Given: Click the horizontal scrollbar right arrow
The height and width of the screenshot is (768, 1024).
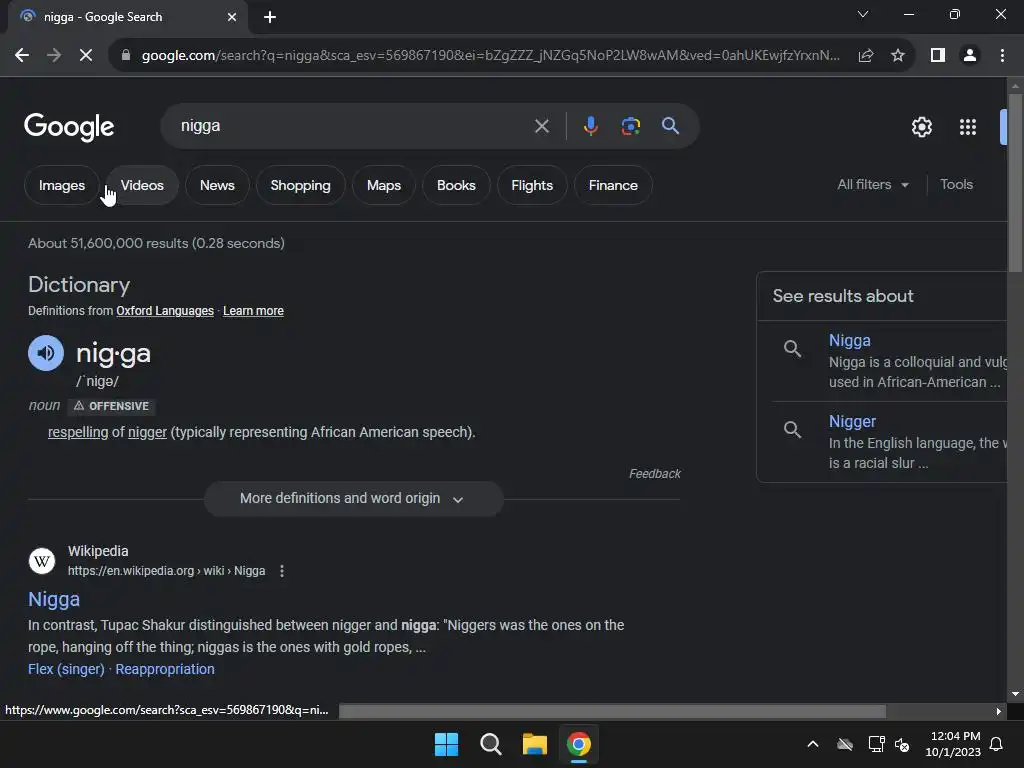Looking at the screenshot, I should (x=999, y=711).
